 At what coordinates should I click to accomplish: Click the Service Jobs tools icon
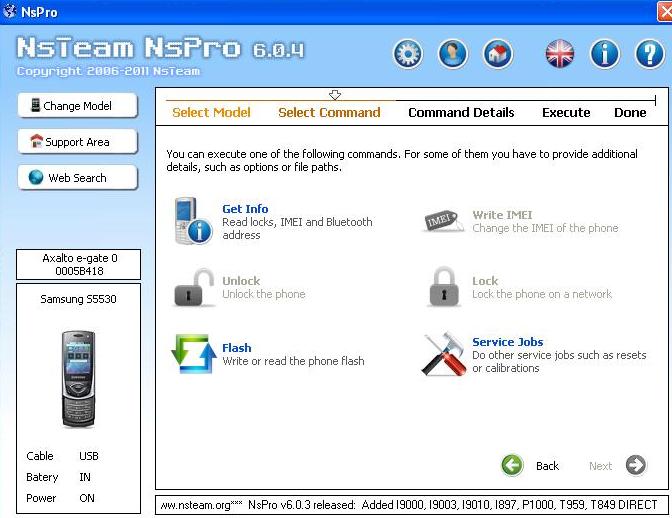pyautogui.click(x=444, y=354)
